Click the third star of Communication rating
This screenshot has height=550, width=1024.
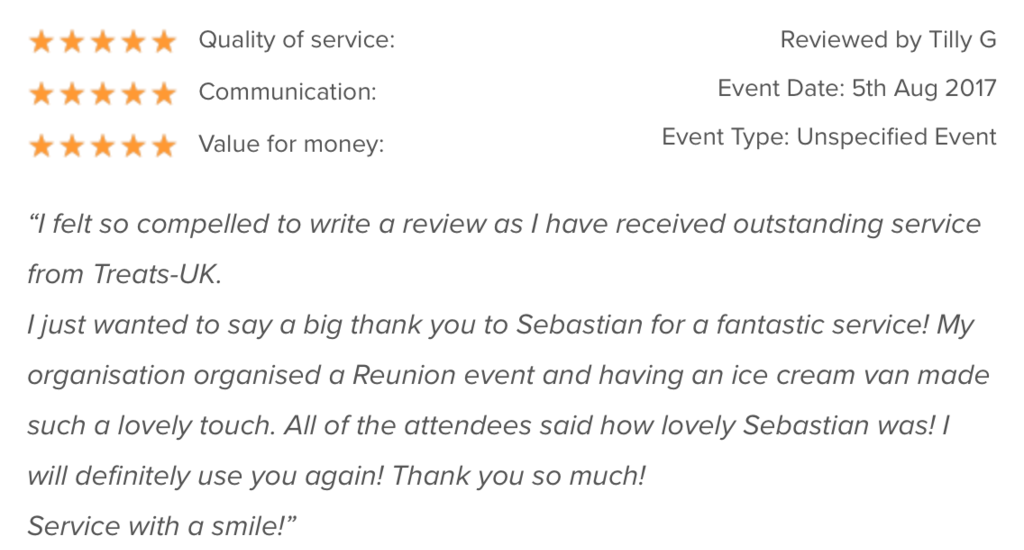(102, 93)
